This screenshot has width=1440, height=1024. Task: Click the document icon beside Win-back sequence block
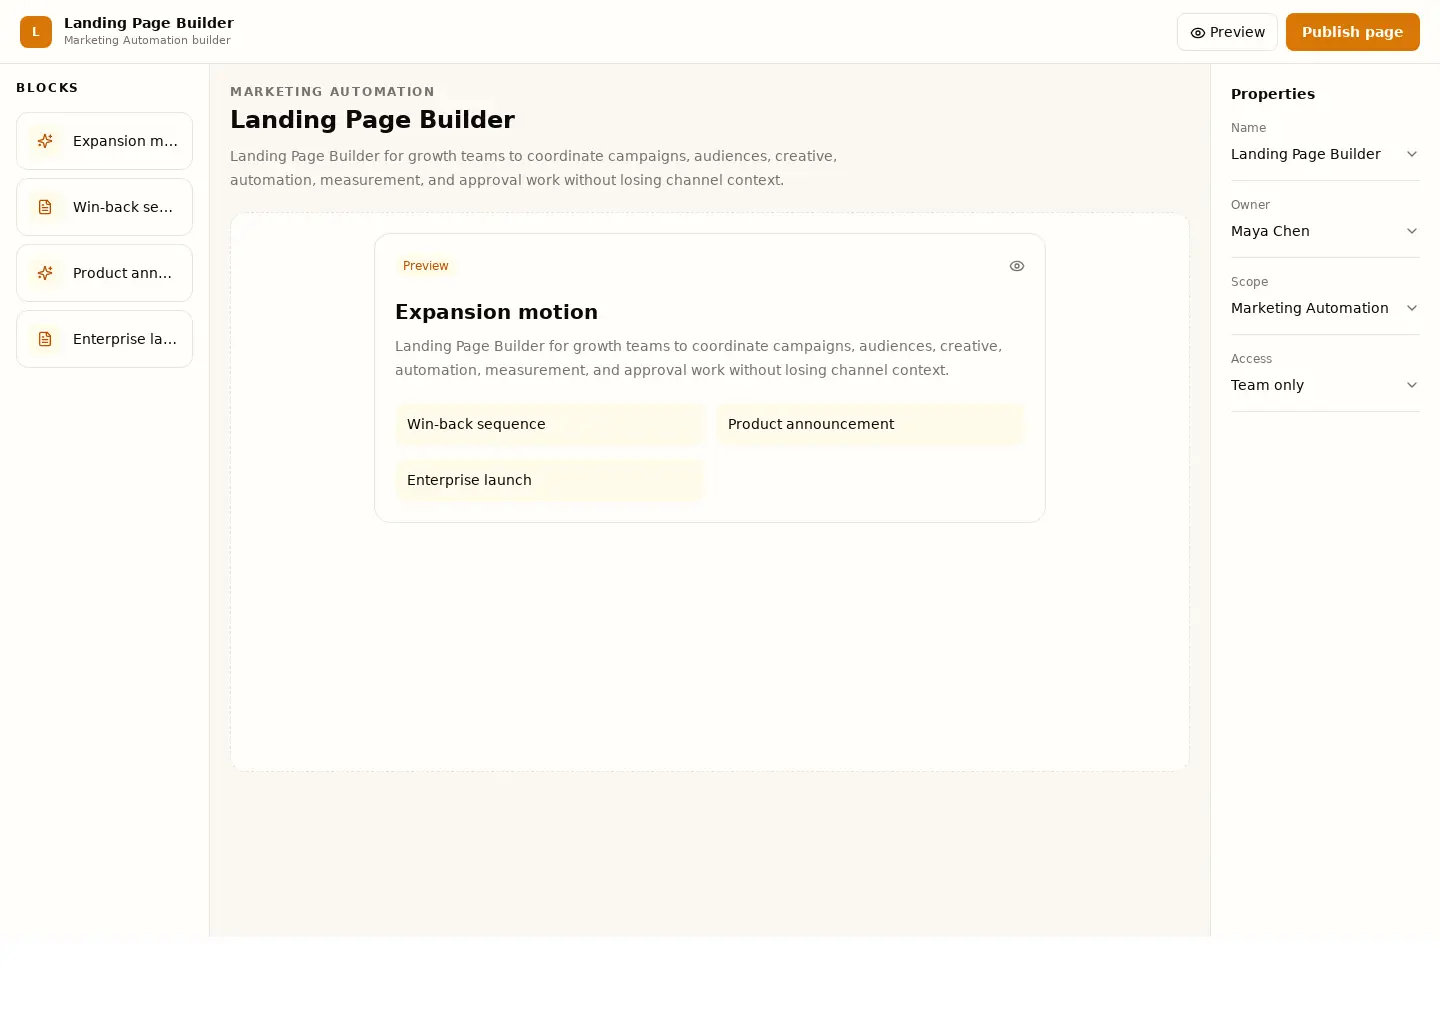tap(45, 207)
